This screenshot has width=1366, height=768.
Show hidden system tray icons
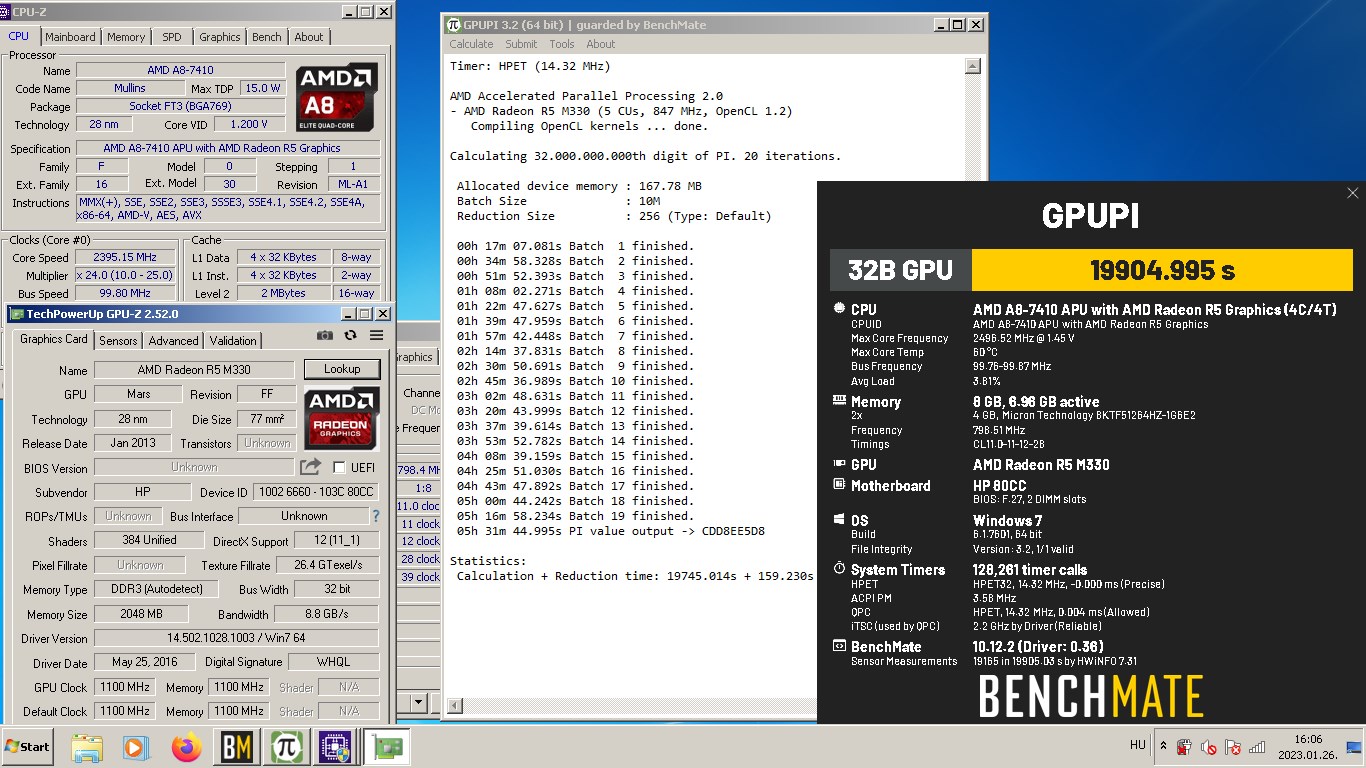coord(1163,746)
